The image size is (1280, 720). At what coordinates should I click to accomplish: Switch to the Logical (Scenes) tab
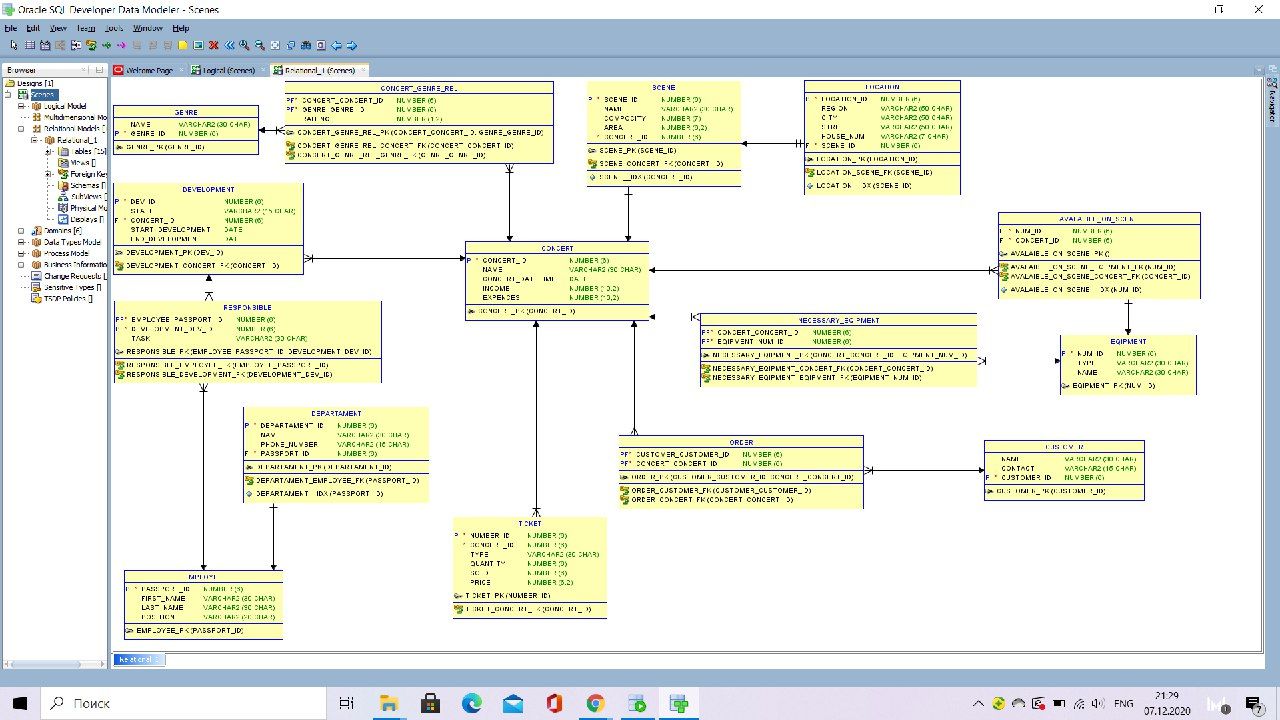pyautogui.click(x=229, y=70)
